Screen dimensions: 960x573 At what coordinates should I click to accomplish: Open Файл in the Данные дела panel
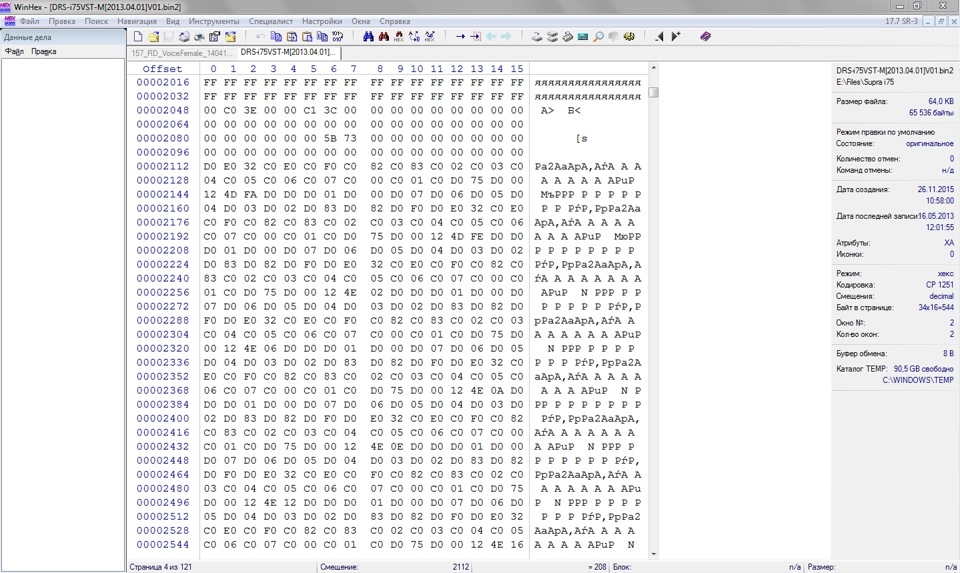point(14,51)
